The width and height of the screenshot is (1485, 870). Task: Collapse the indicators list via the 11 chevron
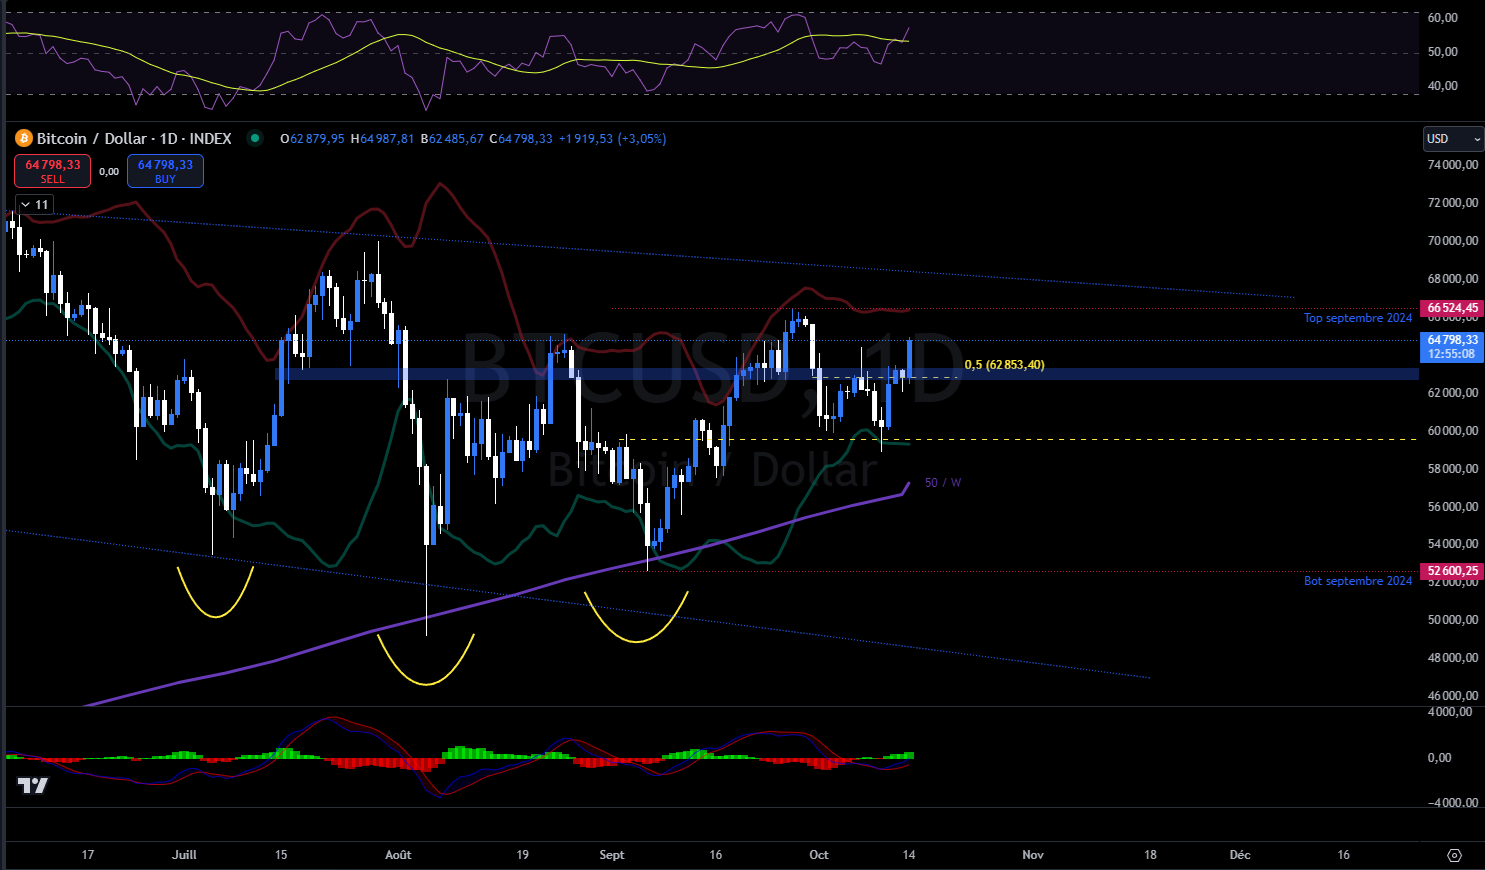click(x=35, y=204)
